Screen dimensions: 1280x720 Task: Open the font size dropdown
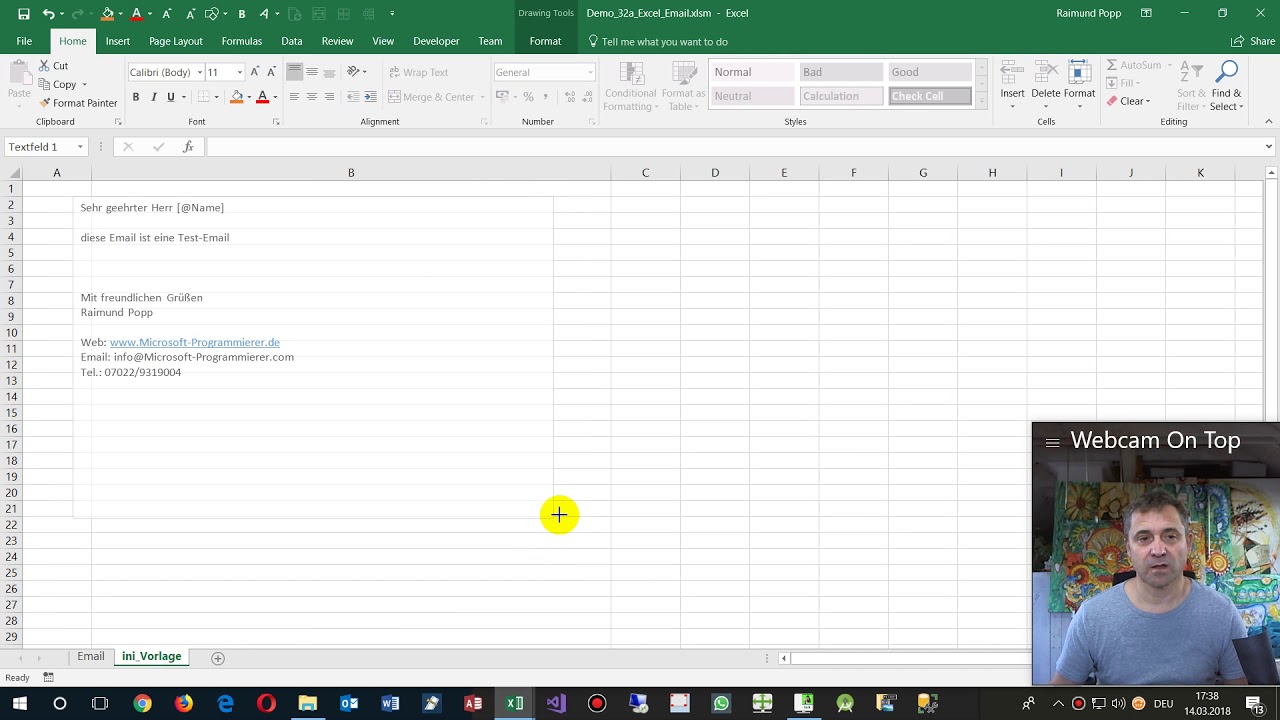coord(239,72)
